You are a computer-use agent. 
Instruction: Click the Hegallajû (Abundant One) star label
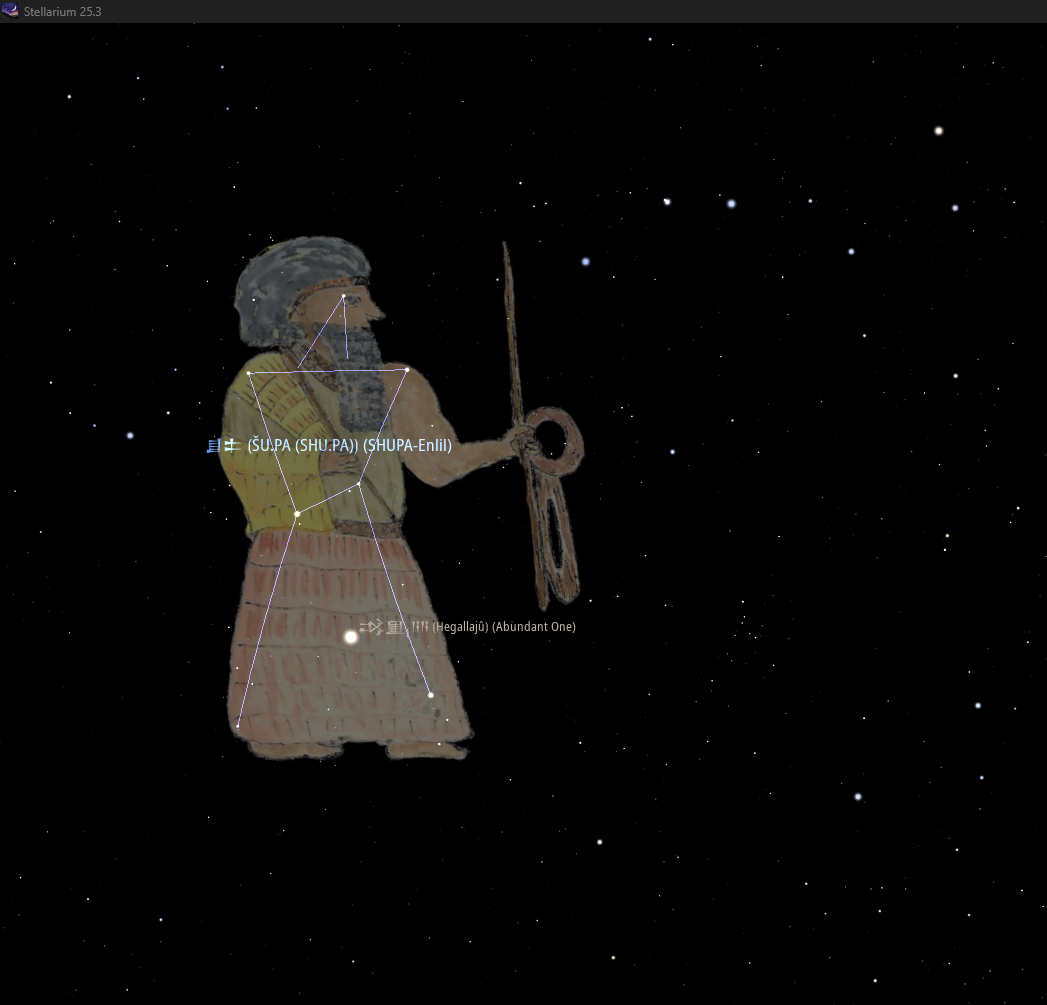pos(503,627)
